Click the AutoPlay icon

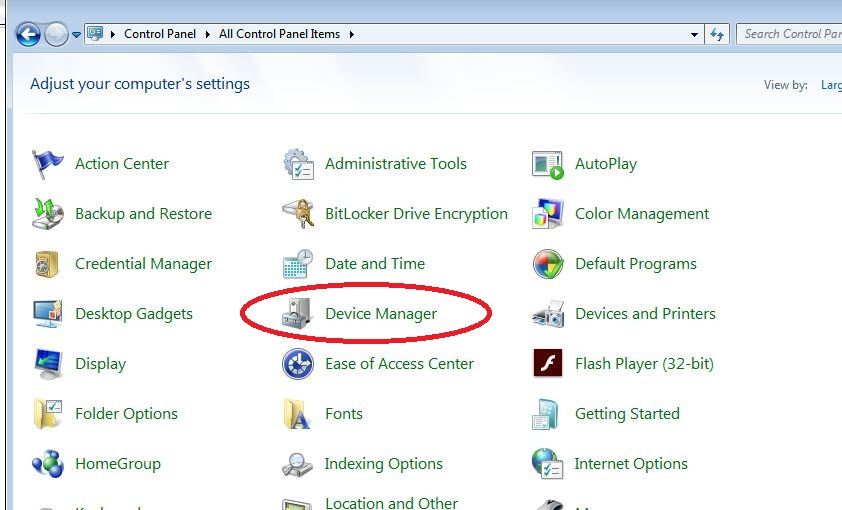click(x=547, y=164)
